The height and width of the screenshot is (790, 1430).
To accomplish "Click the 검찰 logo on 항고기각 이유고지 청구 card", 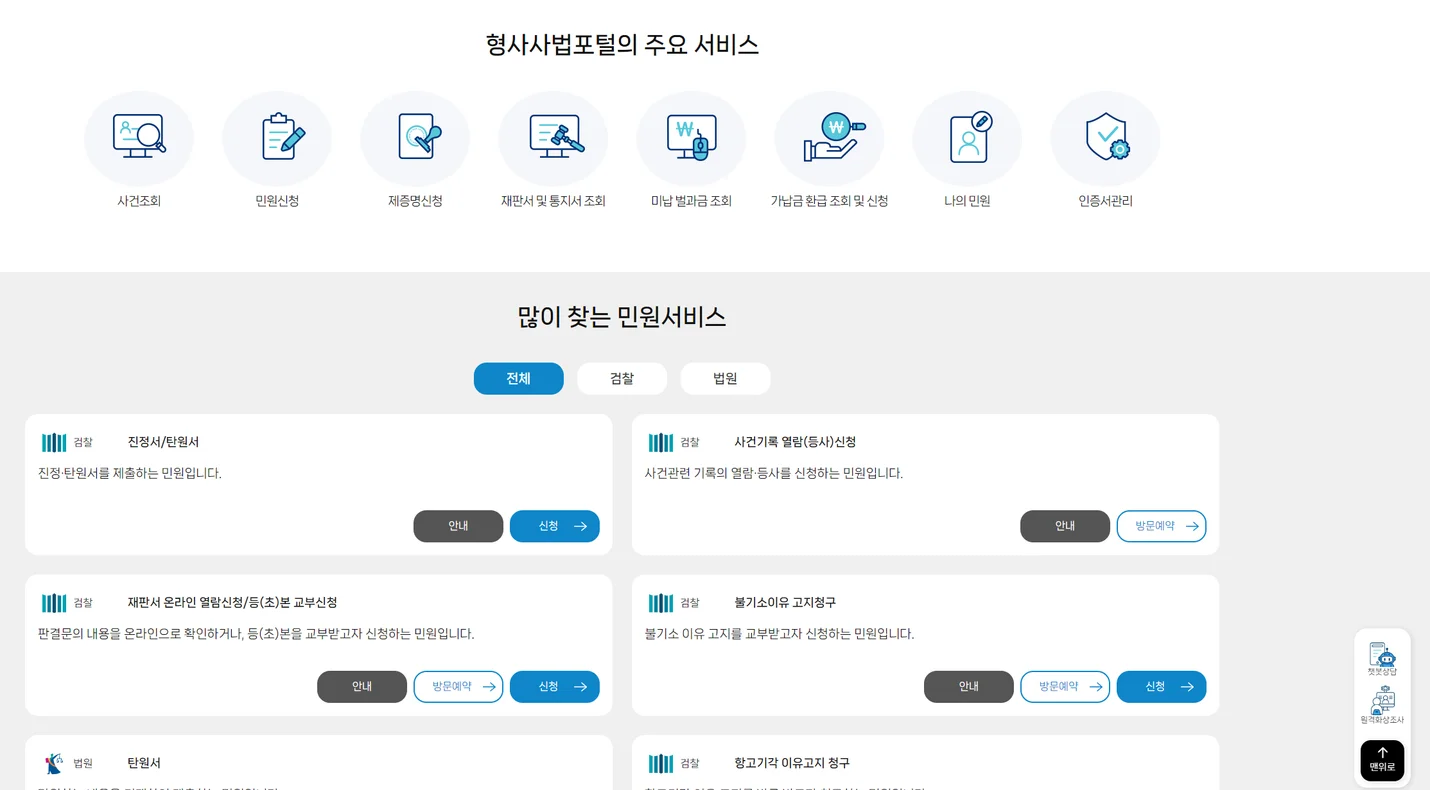I will click(661, 764).
